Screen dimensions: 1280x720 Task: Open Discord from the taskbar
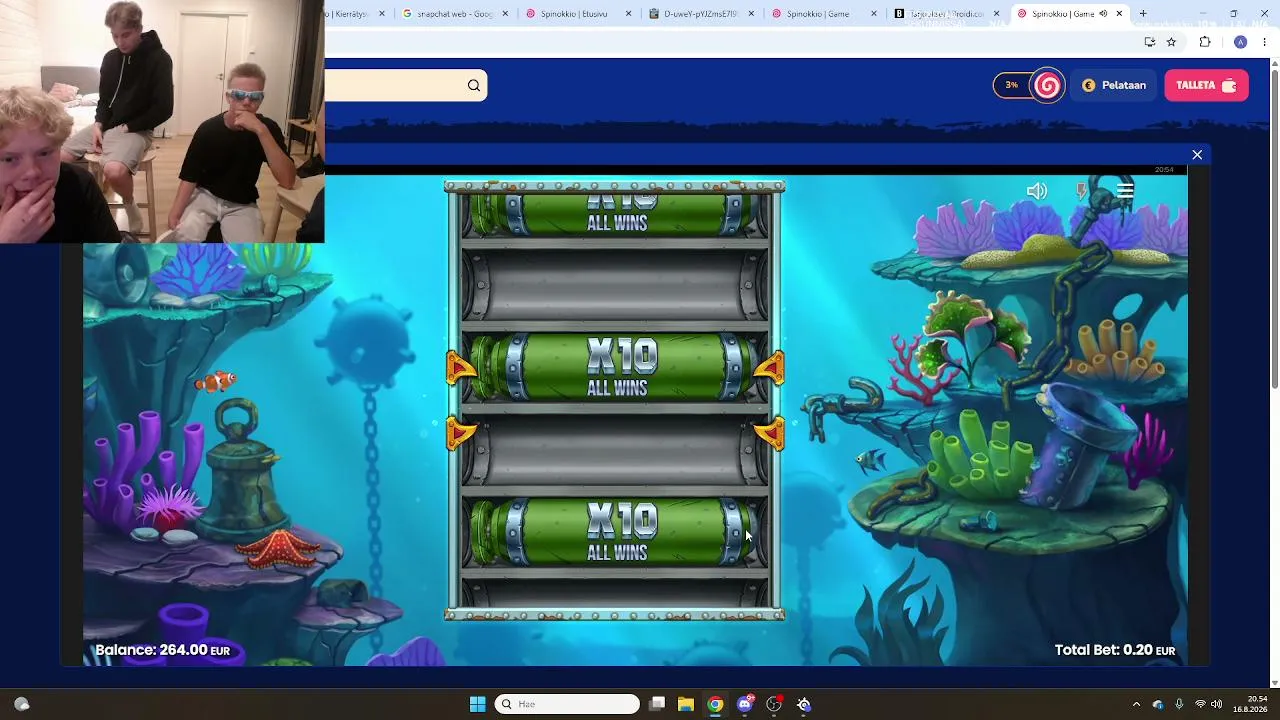click(x=745, y=704)
